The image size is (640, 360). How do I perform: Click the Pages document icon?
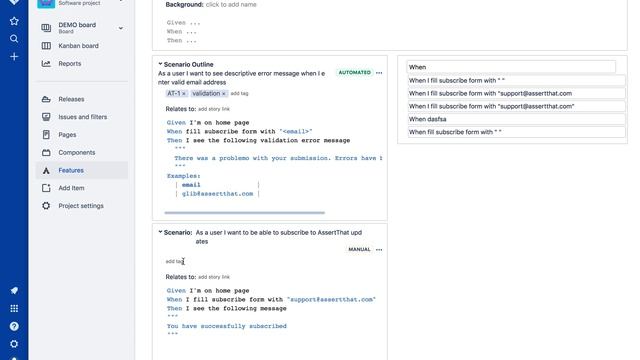pos(46,135)
